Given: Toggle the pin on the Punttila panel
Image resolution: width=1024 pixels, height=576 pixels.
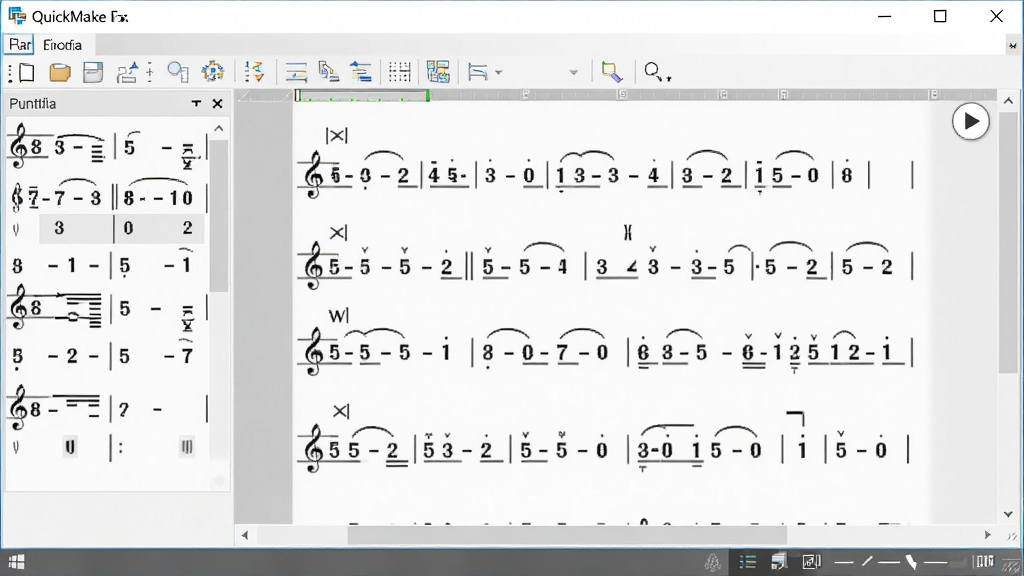Looking at the screenshot, I should (196, 103).
